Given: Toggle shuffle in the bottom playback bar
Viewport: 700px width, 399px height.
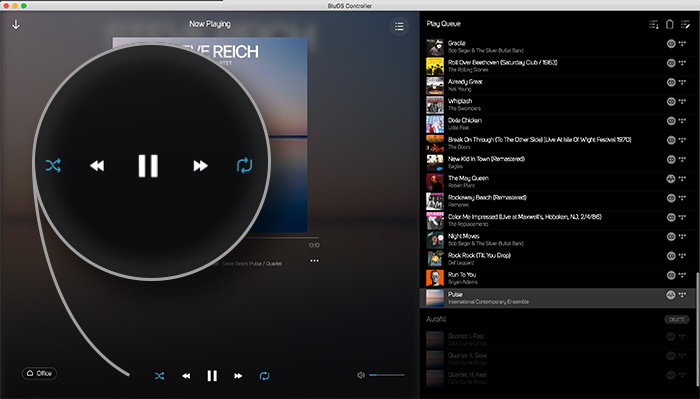Looking at the screenshot, I should coord(159,376).
